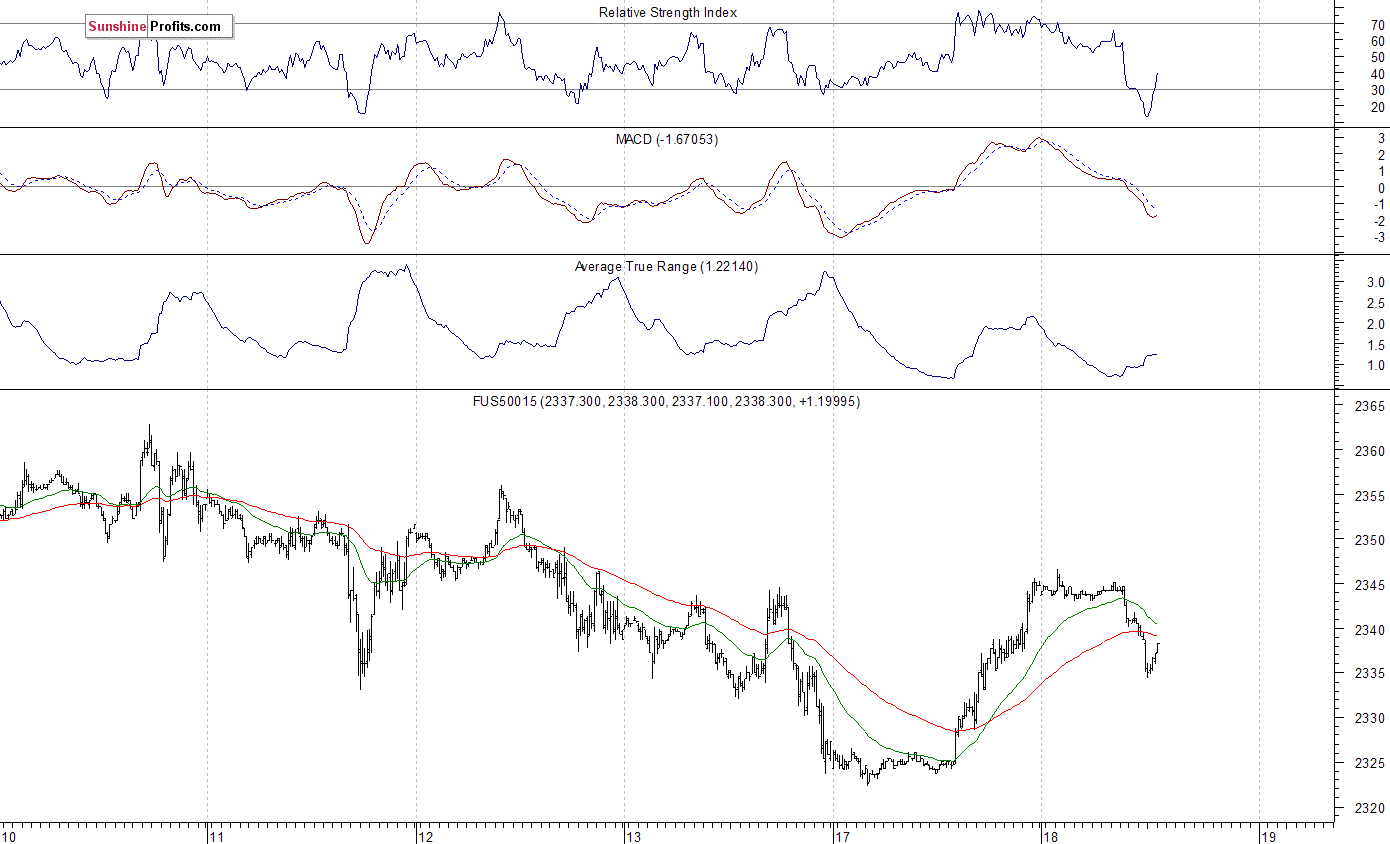Viewport: 1390px width, 844px height.
Task: Click price level 2355 on the price axis
Action: pyautogui.click(x=1369, y=496)
